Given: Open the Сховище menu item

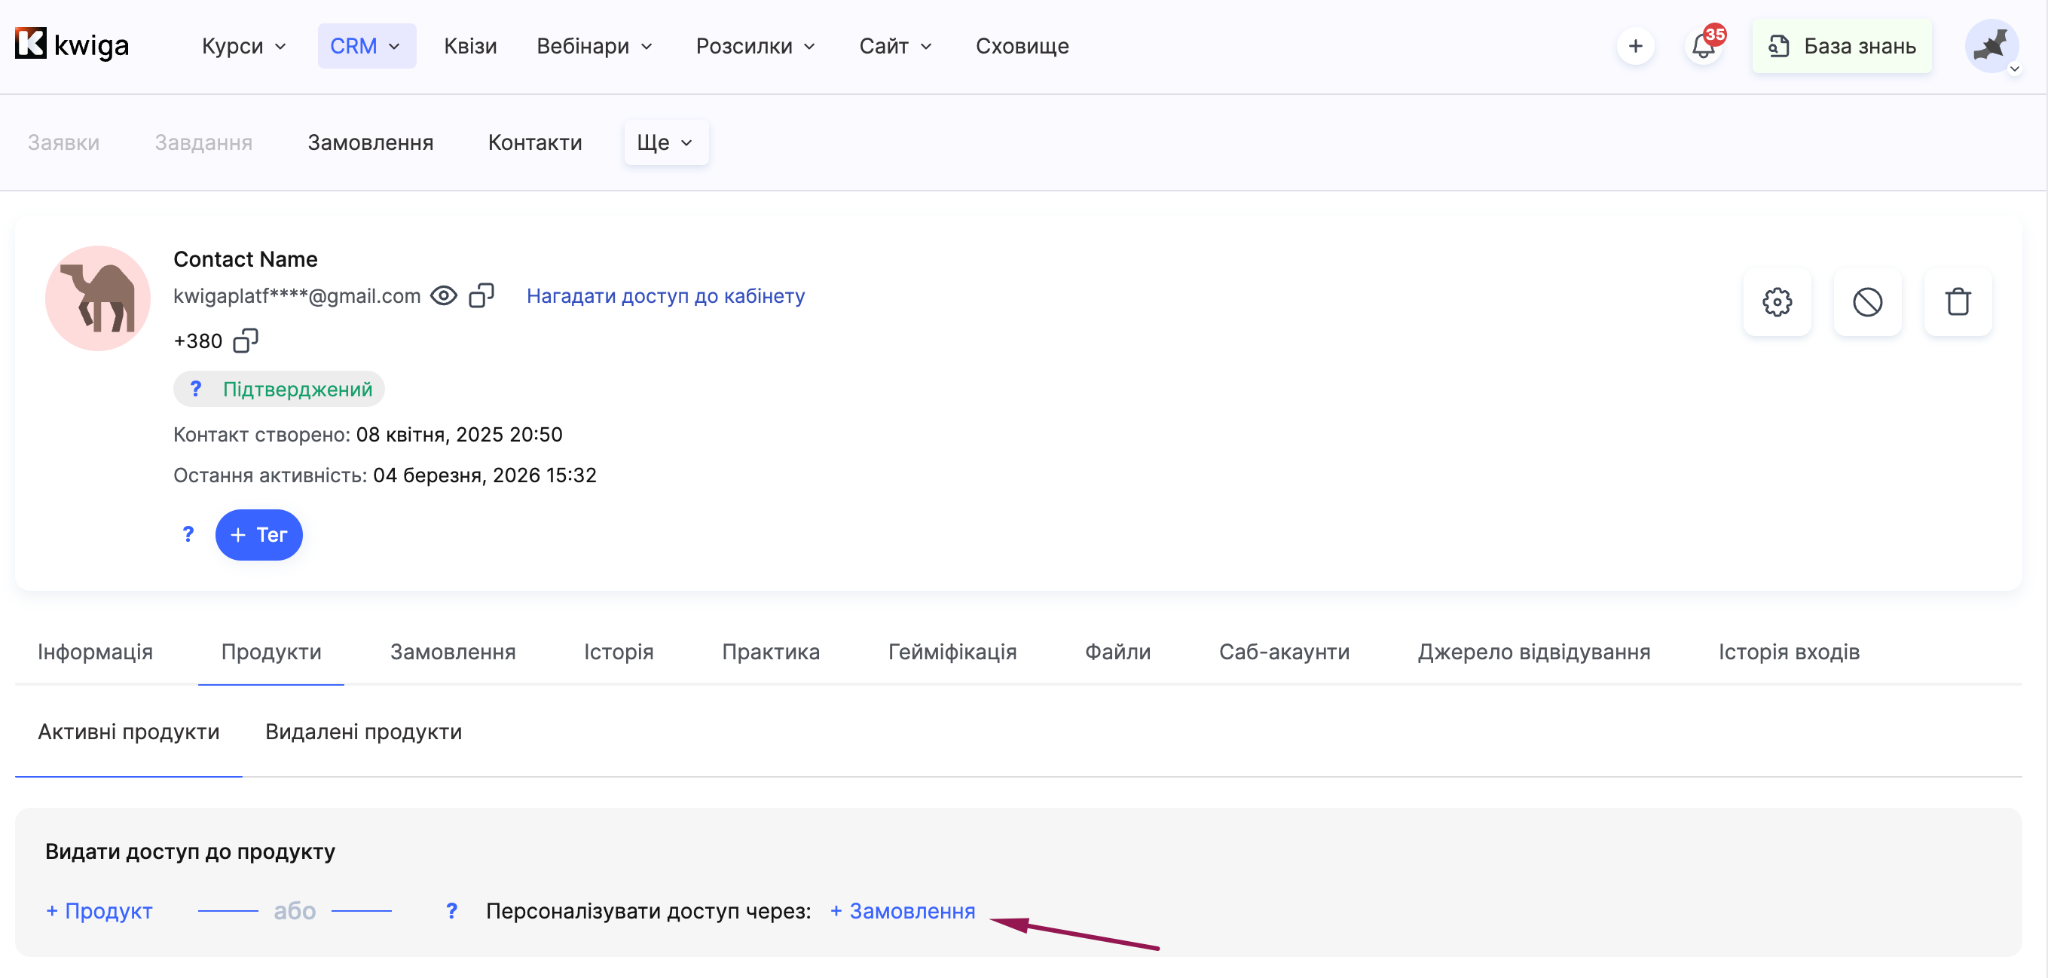Looking at the screenshot, I should tap(1022, 46).
